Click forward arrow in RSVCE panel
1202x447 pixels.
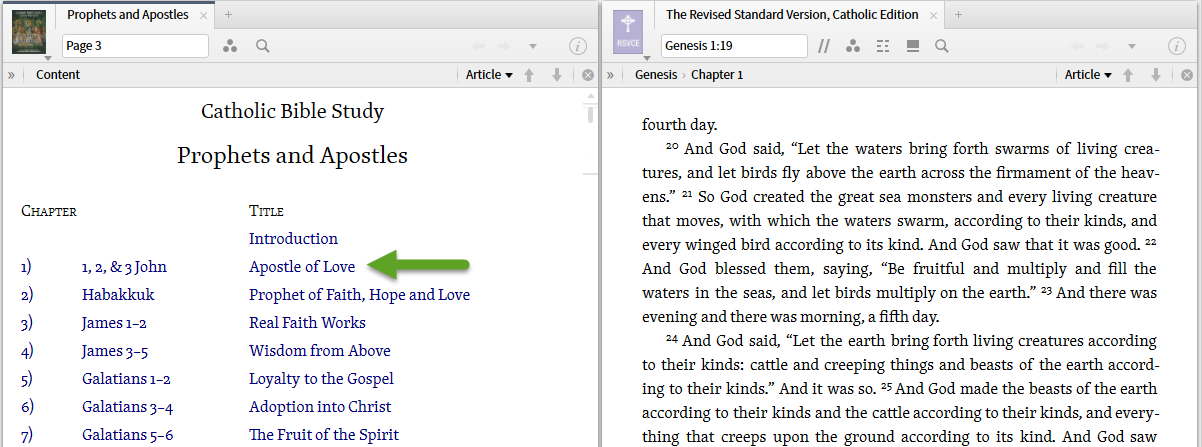click(1104, 46)
